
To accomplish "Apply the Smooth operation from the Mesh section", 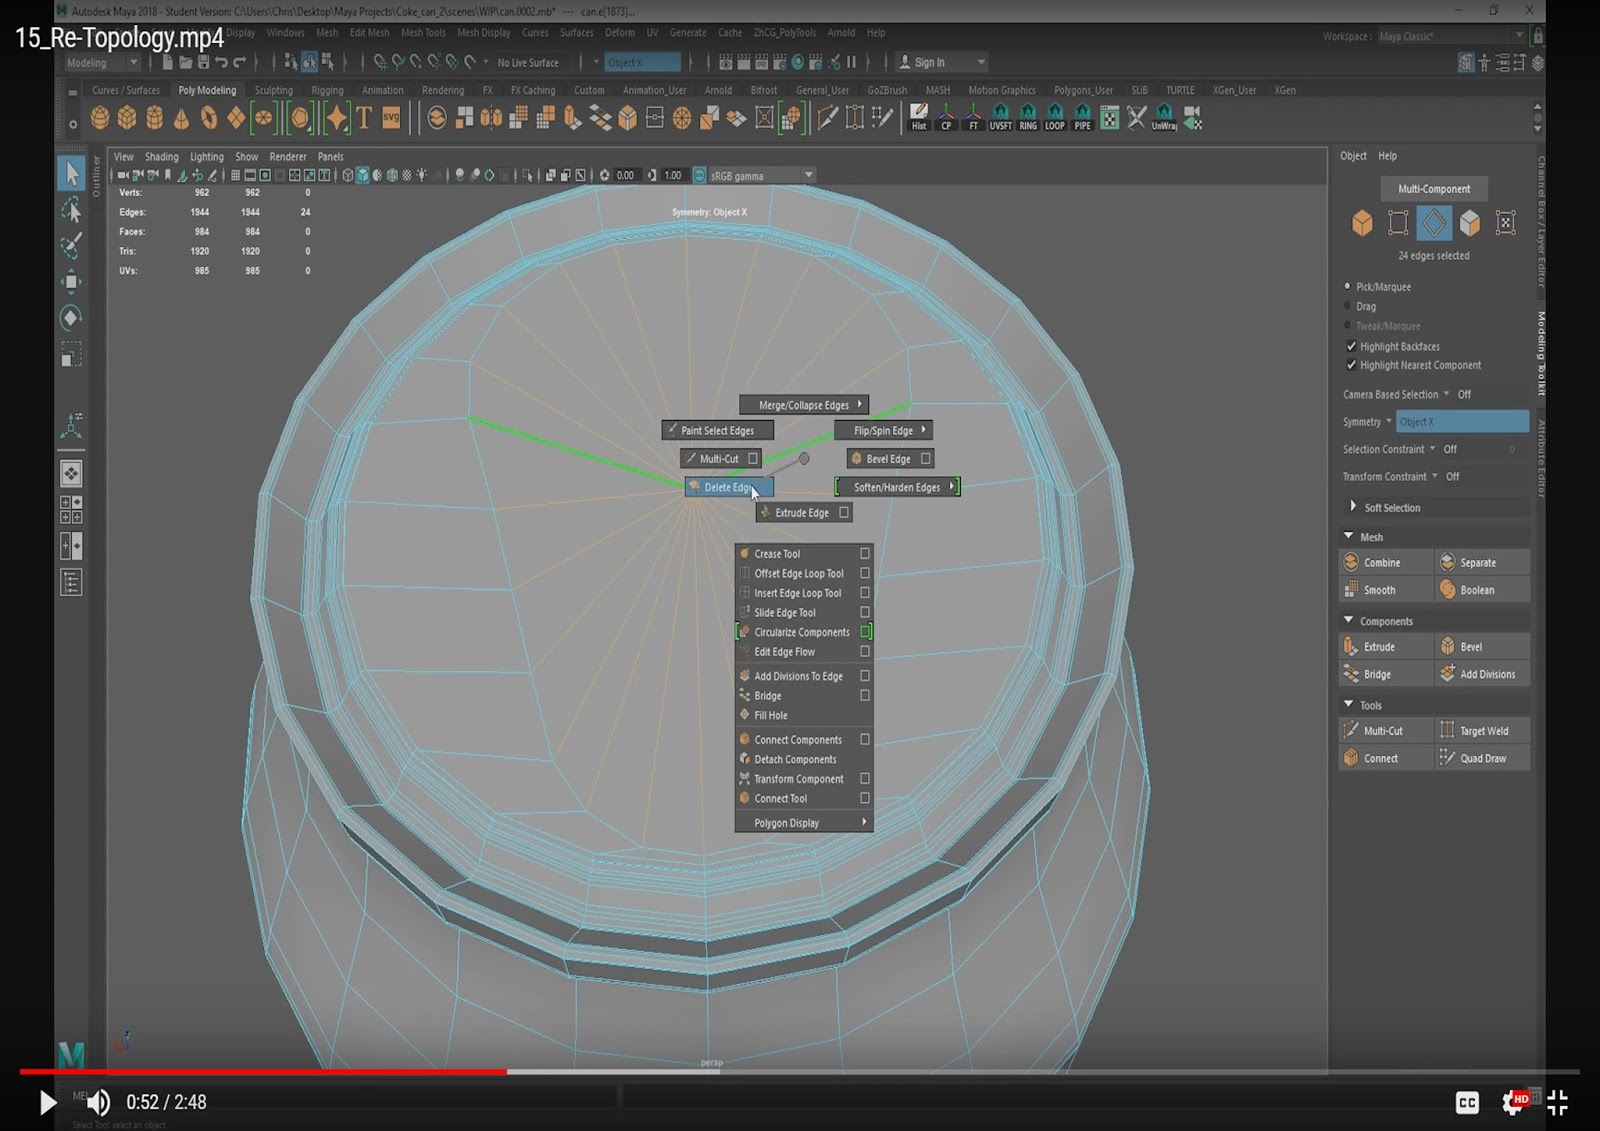I will coord(1384,589).
